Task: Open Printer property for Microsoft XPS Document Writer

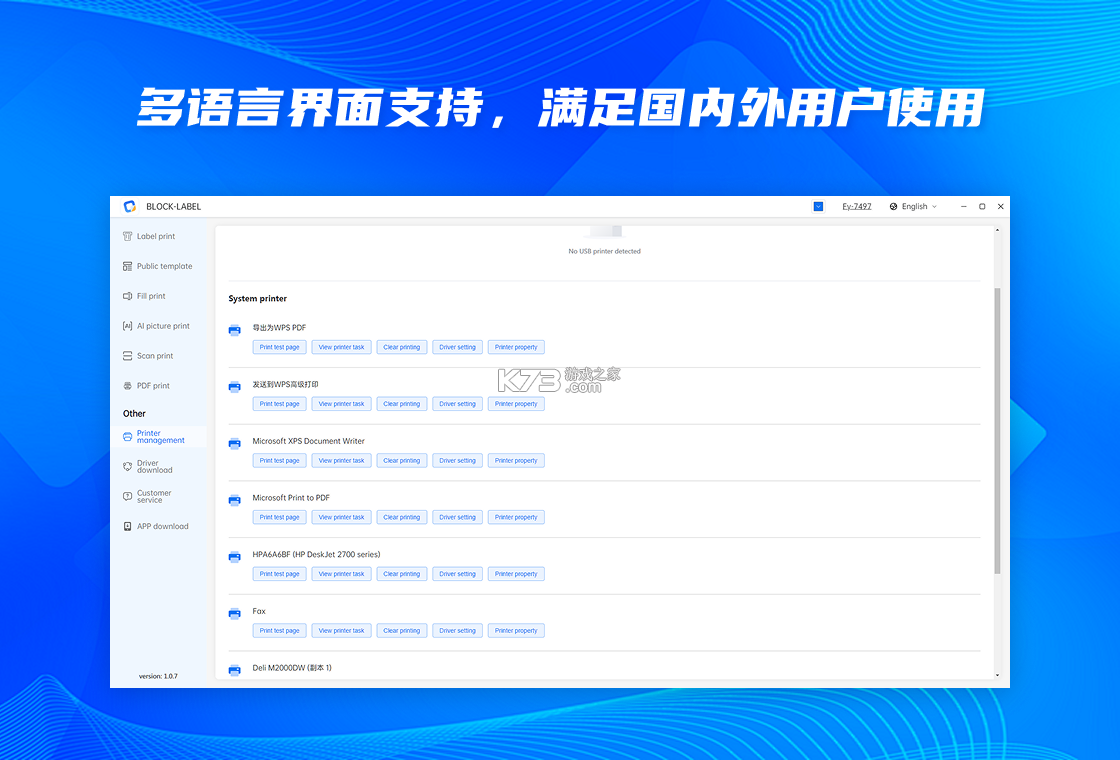Action: pos(516,461)
